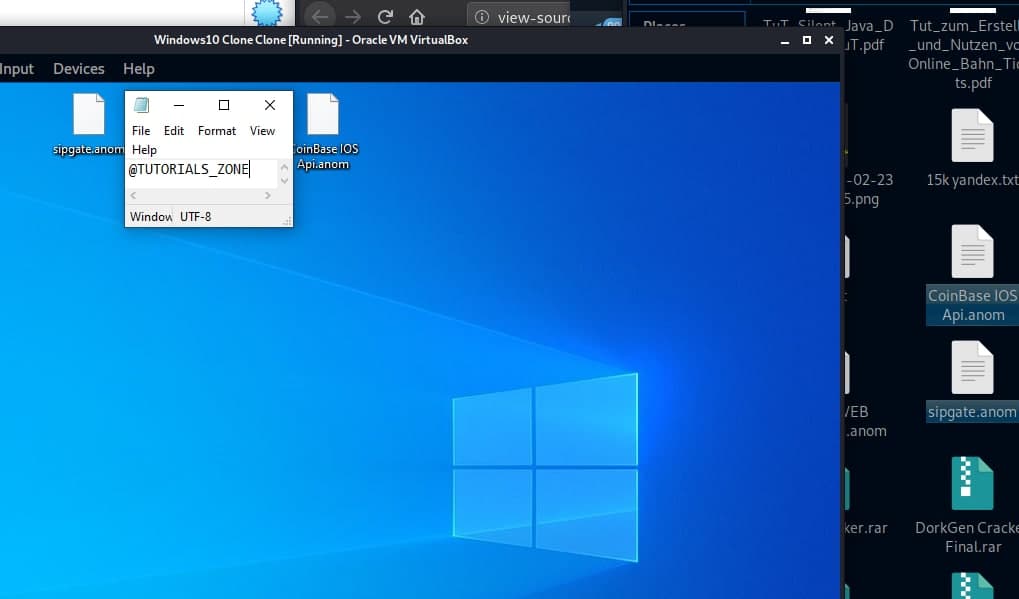Click the browser home icon
This screenshot has width=1019, height=599.
[x=417, y=16]
